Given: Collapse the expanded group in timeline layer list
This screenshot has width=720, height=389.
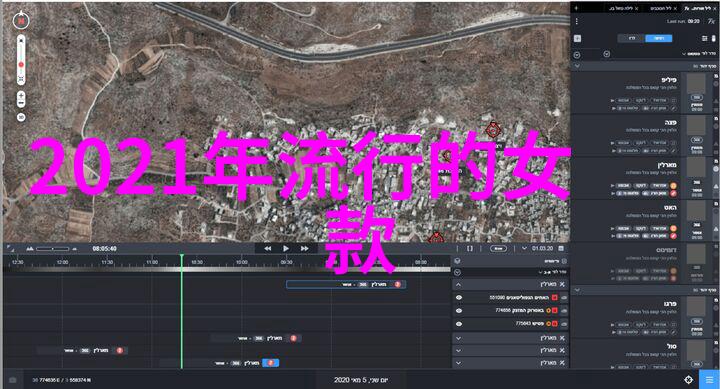Looking at the screenshot, I should pos(458,285).
